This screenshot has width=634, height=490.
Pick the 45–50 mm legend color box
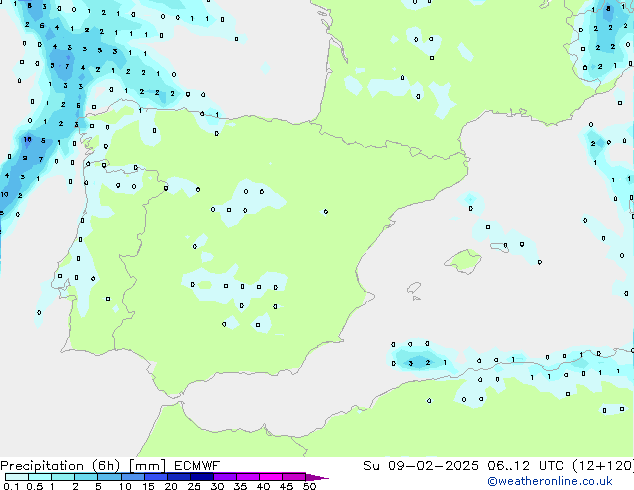[x=294, y=477]
